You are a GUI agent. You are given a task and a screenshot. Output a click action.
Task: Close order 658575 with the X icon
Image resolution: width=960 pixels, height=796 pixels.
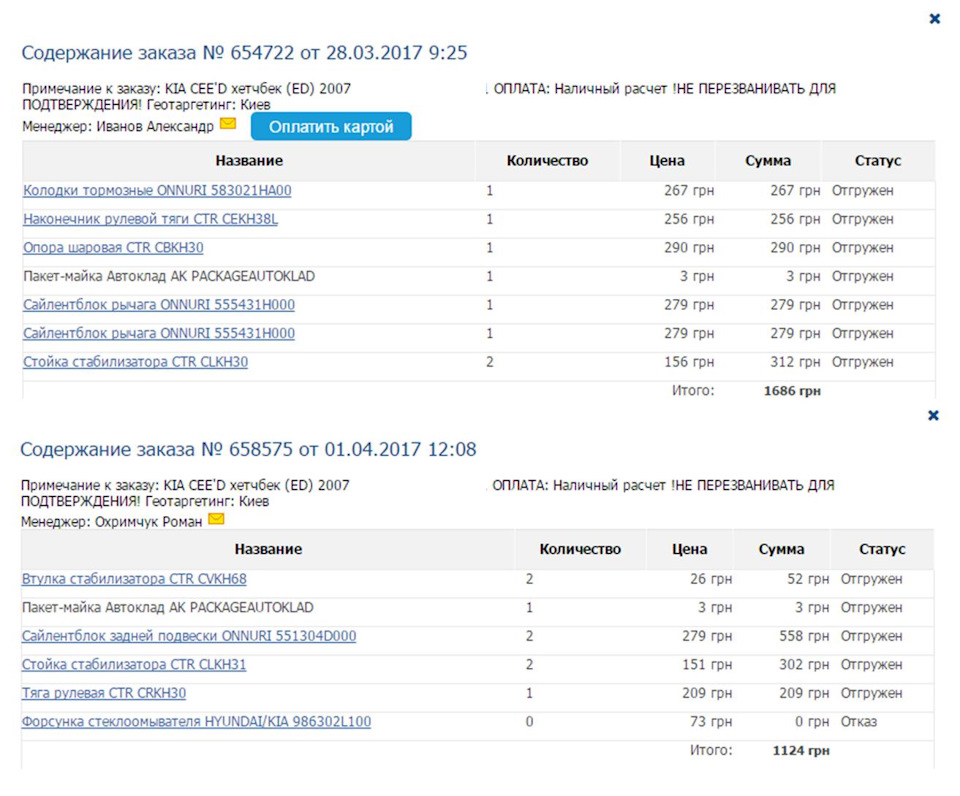pyautogui.click(x=933, y=416)
